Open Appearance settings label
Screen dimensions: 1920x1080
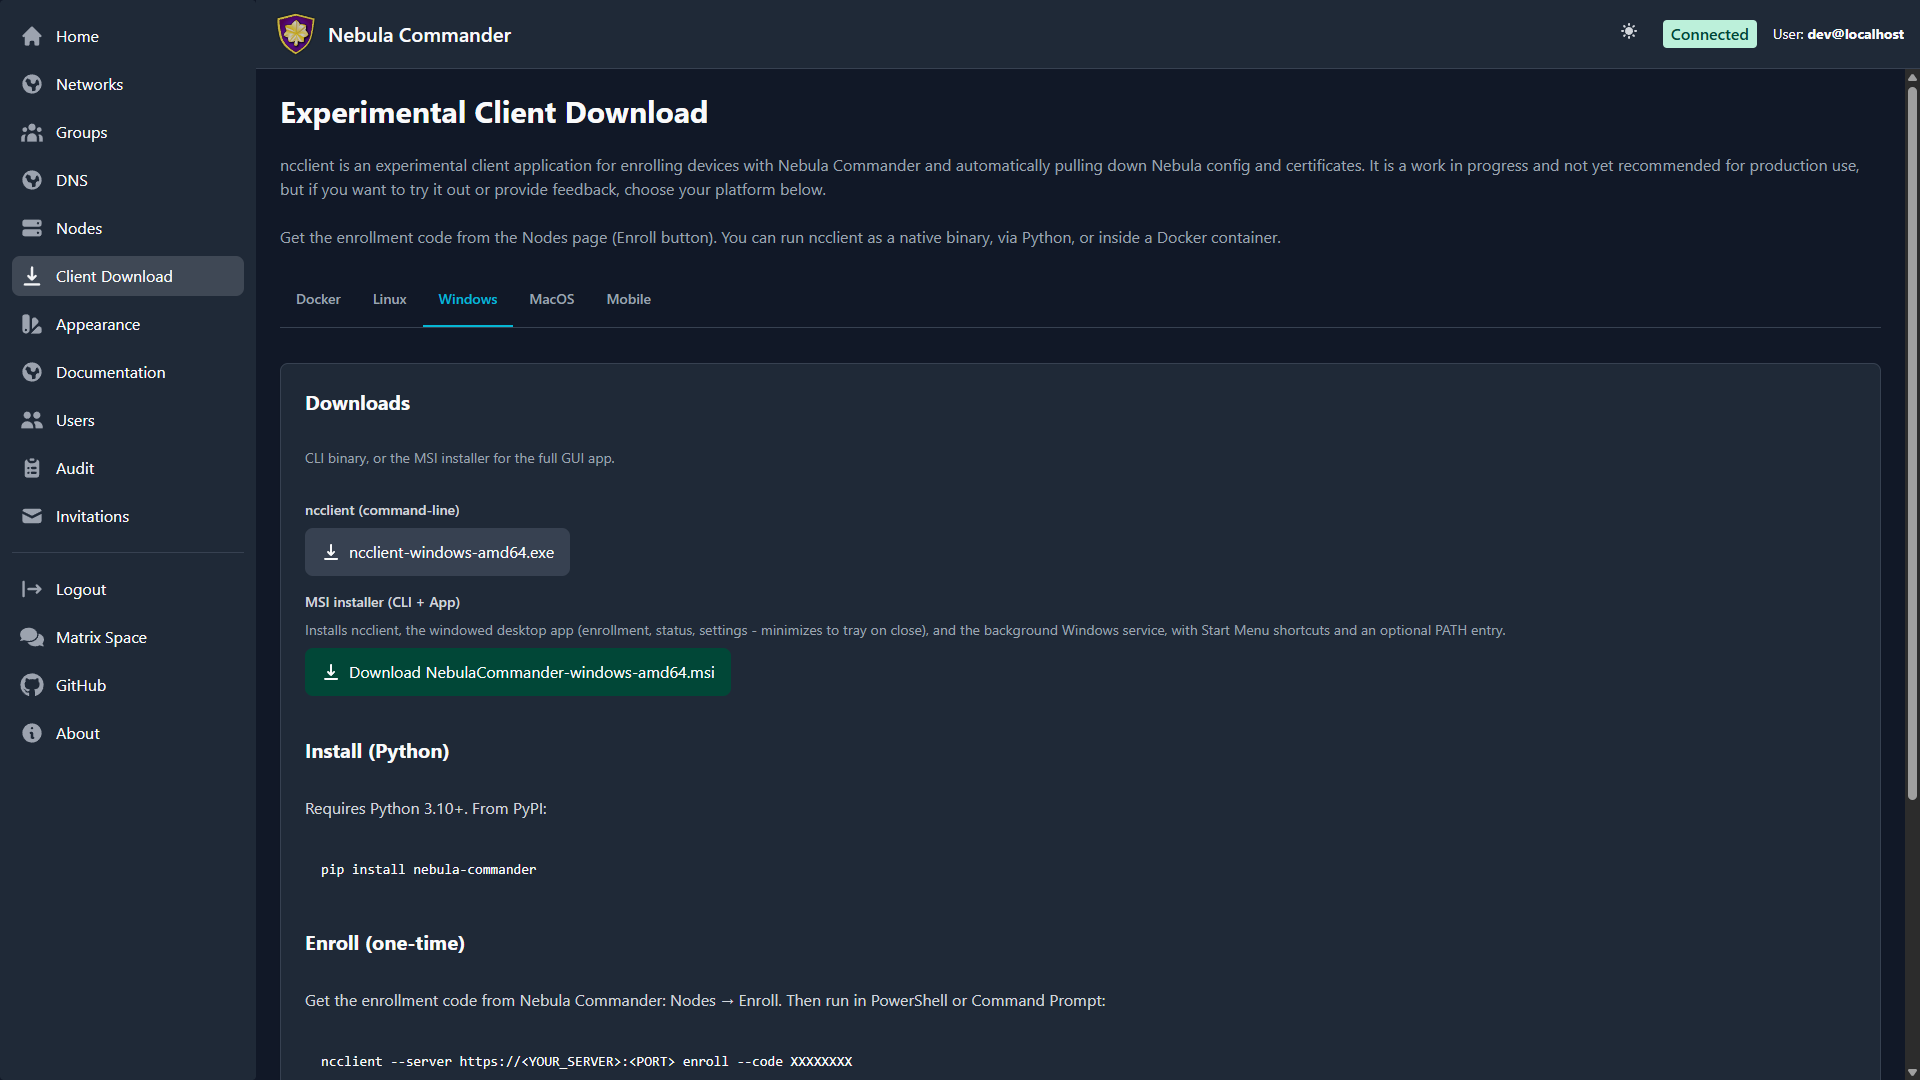pyautogui.click(x=98, y=324)
